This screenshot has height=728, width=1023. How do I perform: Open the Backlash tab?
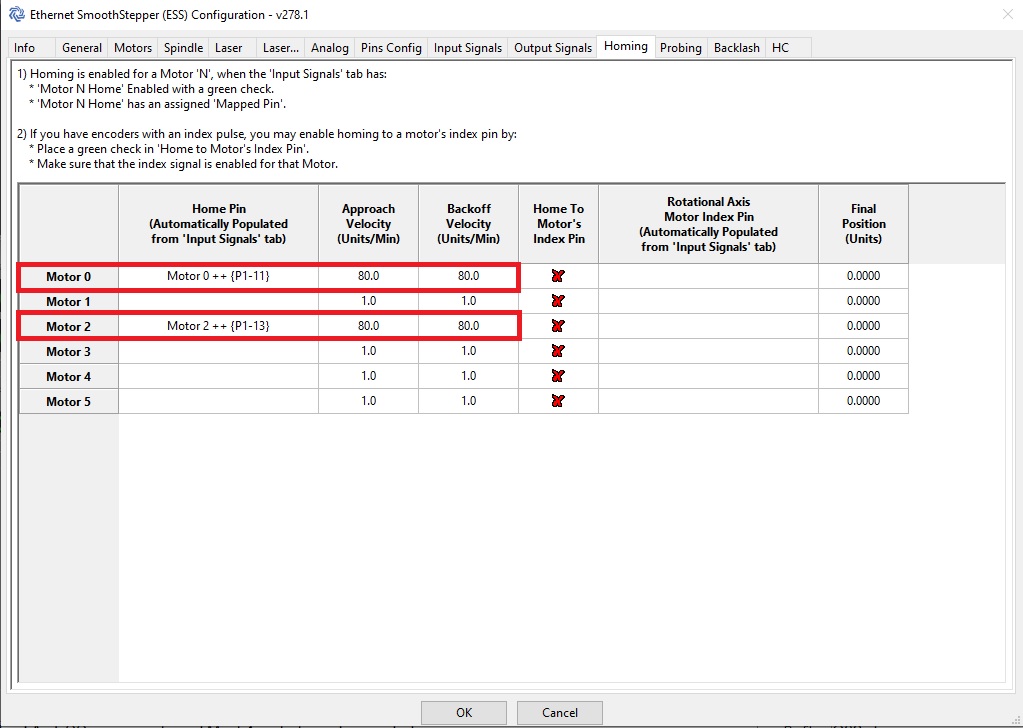pyautogui.click(x=736, y=48)
